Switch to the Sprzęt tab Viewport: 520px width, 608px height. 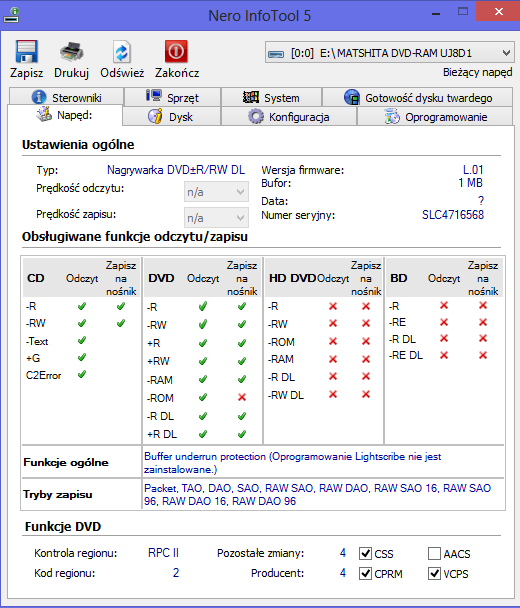pos(173,97)
